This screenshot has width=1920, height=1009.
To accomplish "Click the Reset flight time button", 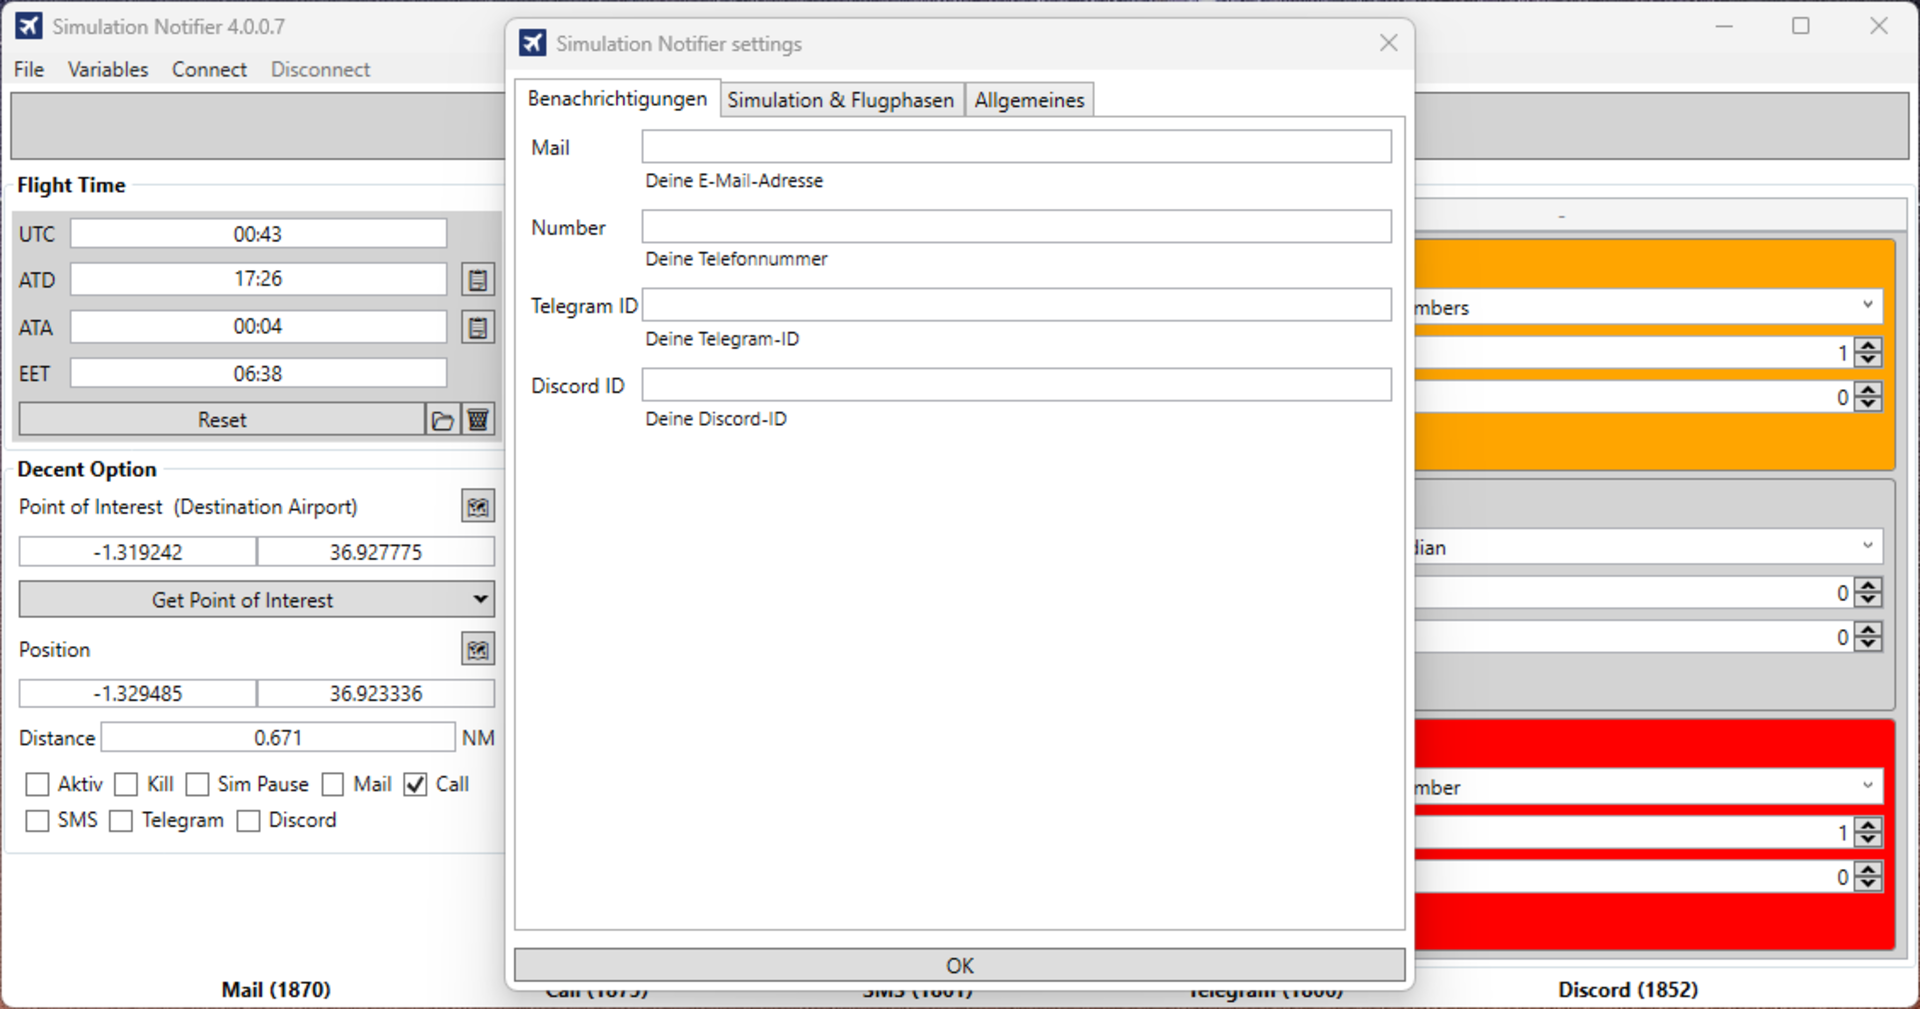I will pos(221,420).
